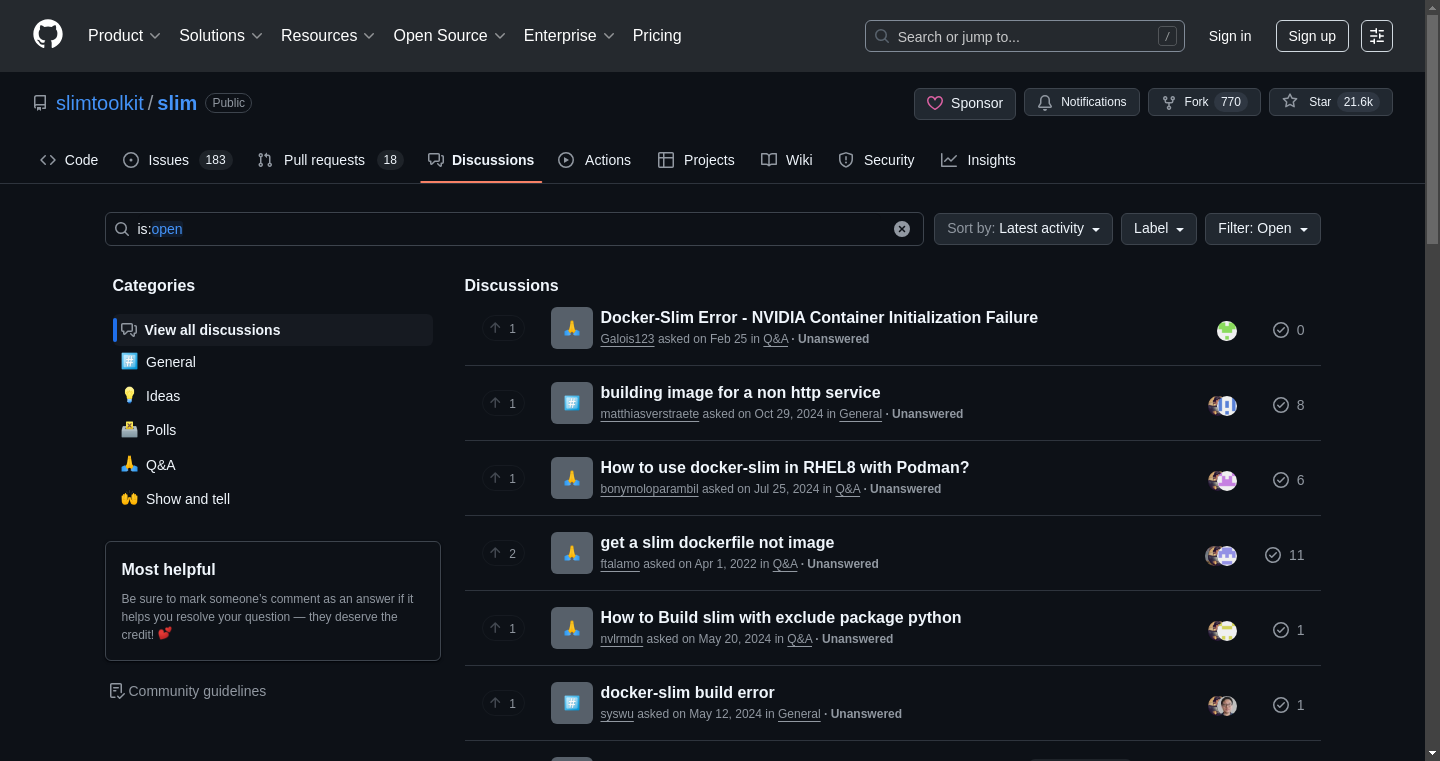Open How to use docker-slim in RHEL8 discussion
This screenshot has width=1440, height=761.
tap(785, 467)
